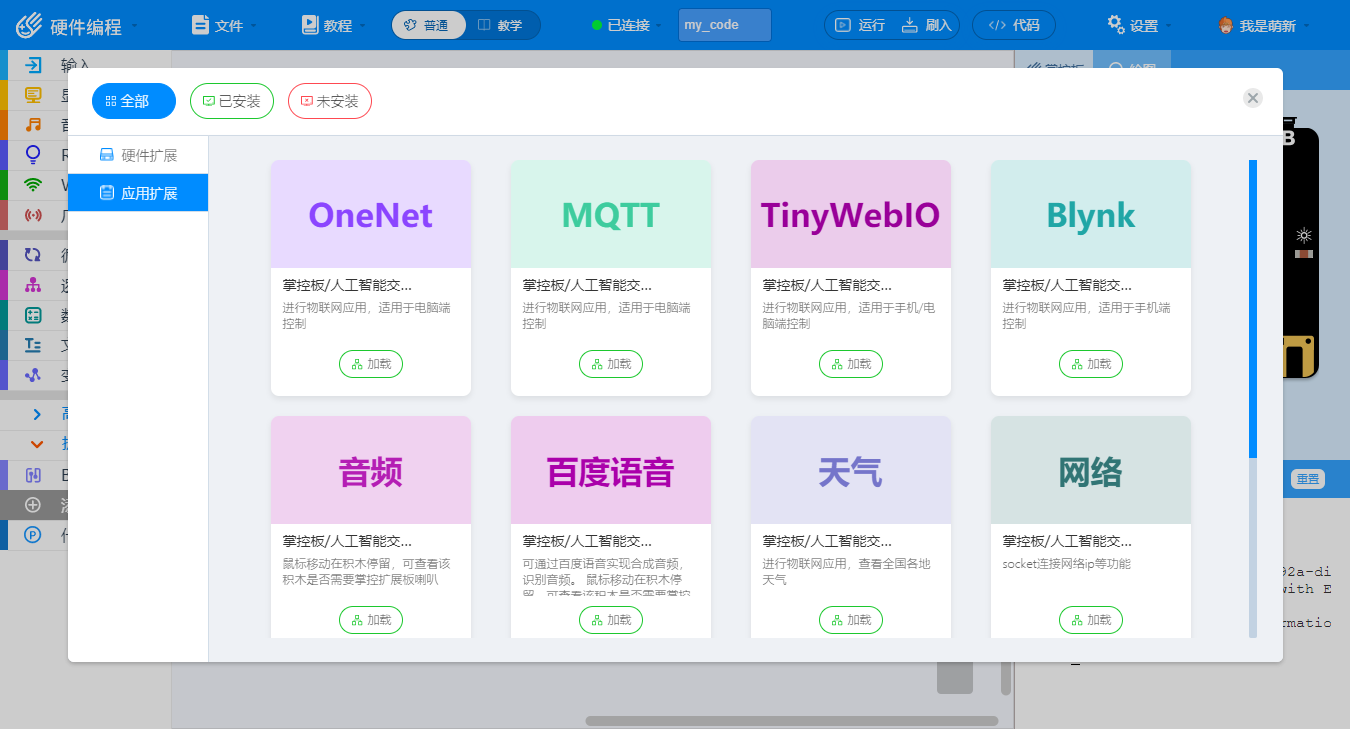Screen dimensions: 1350x729
Task: Click the settings gear icon
Action: (x=1116, y=25)
